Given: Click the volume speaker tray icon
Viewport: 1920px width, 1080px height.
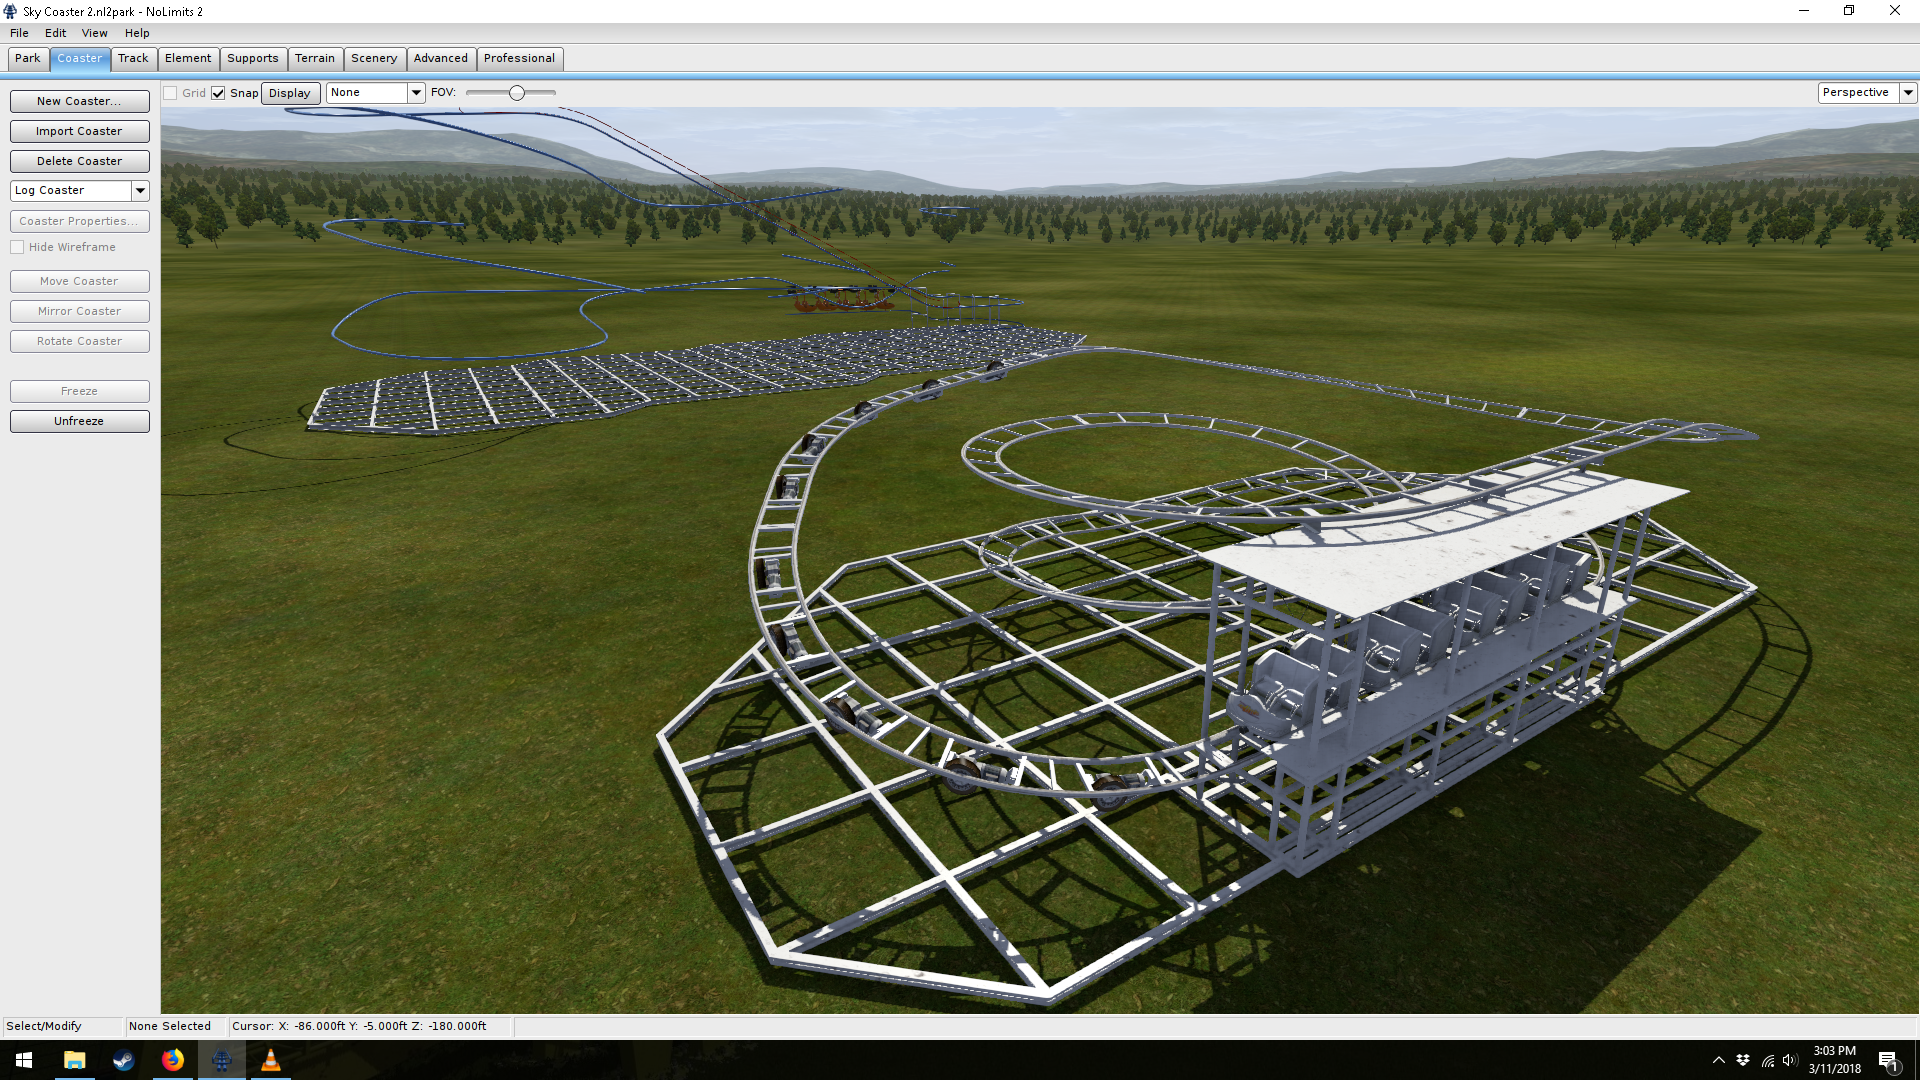Looking at the screenshot, I should [x=1790, y=1061].
